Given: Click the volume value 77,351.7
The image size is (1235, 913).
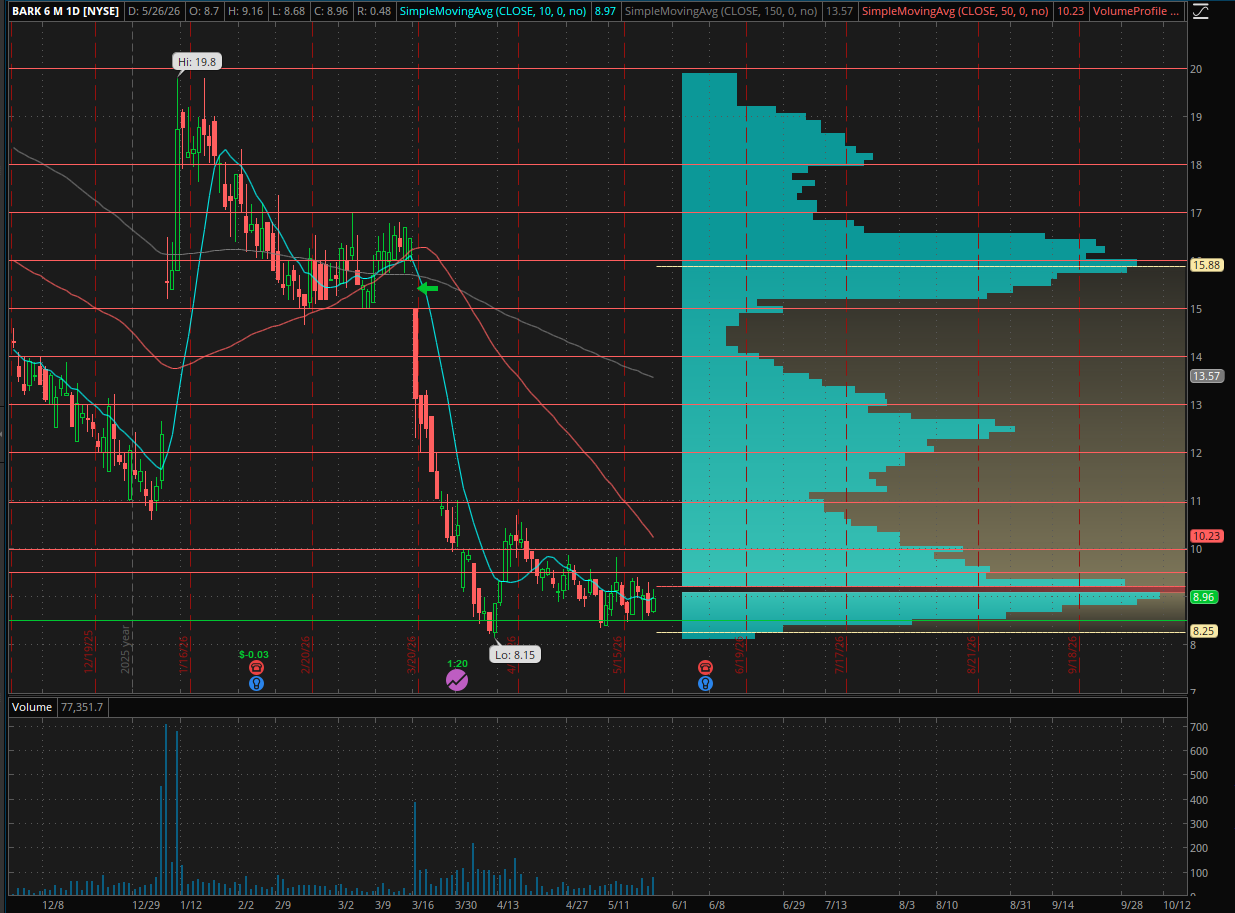Looking at the screenshot, I should (81, 707).
